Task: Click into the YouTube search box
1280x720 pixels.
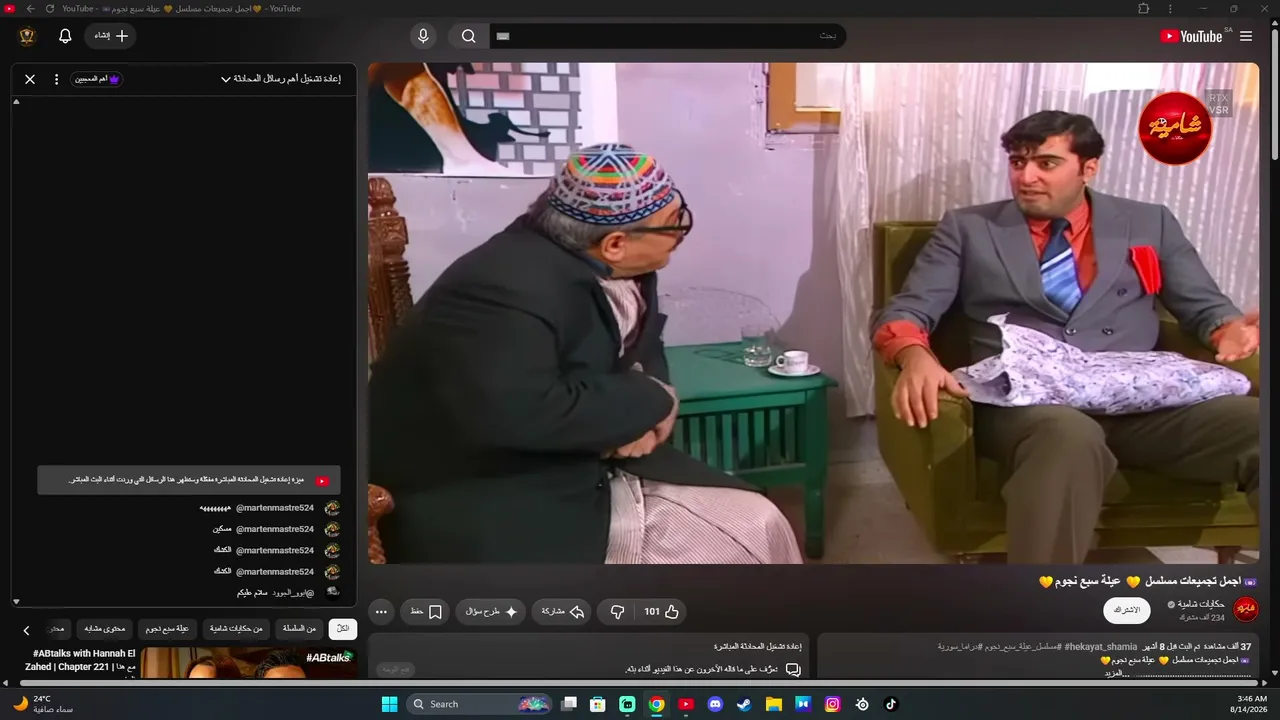Action: tap(667, 36)
